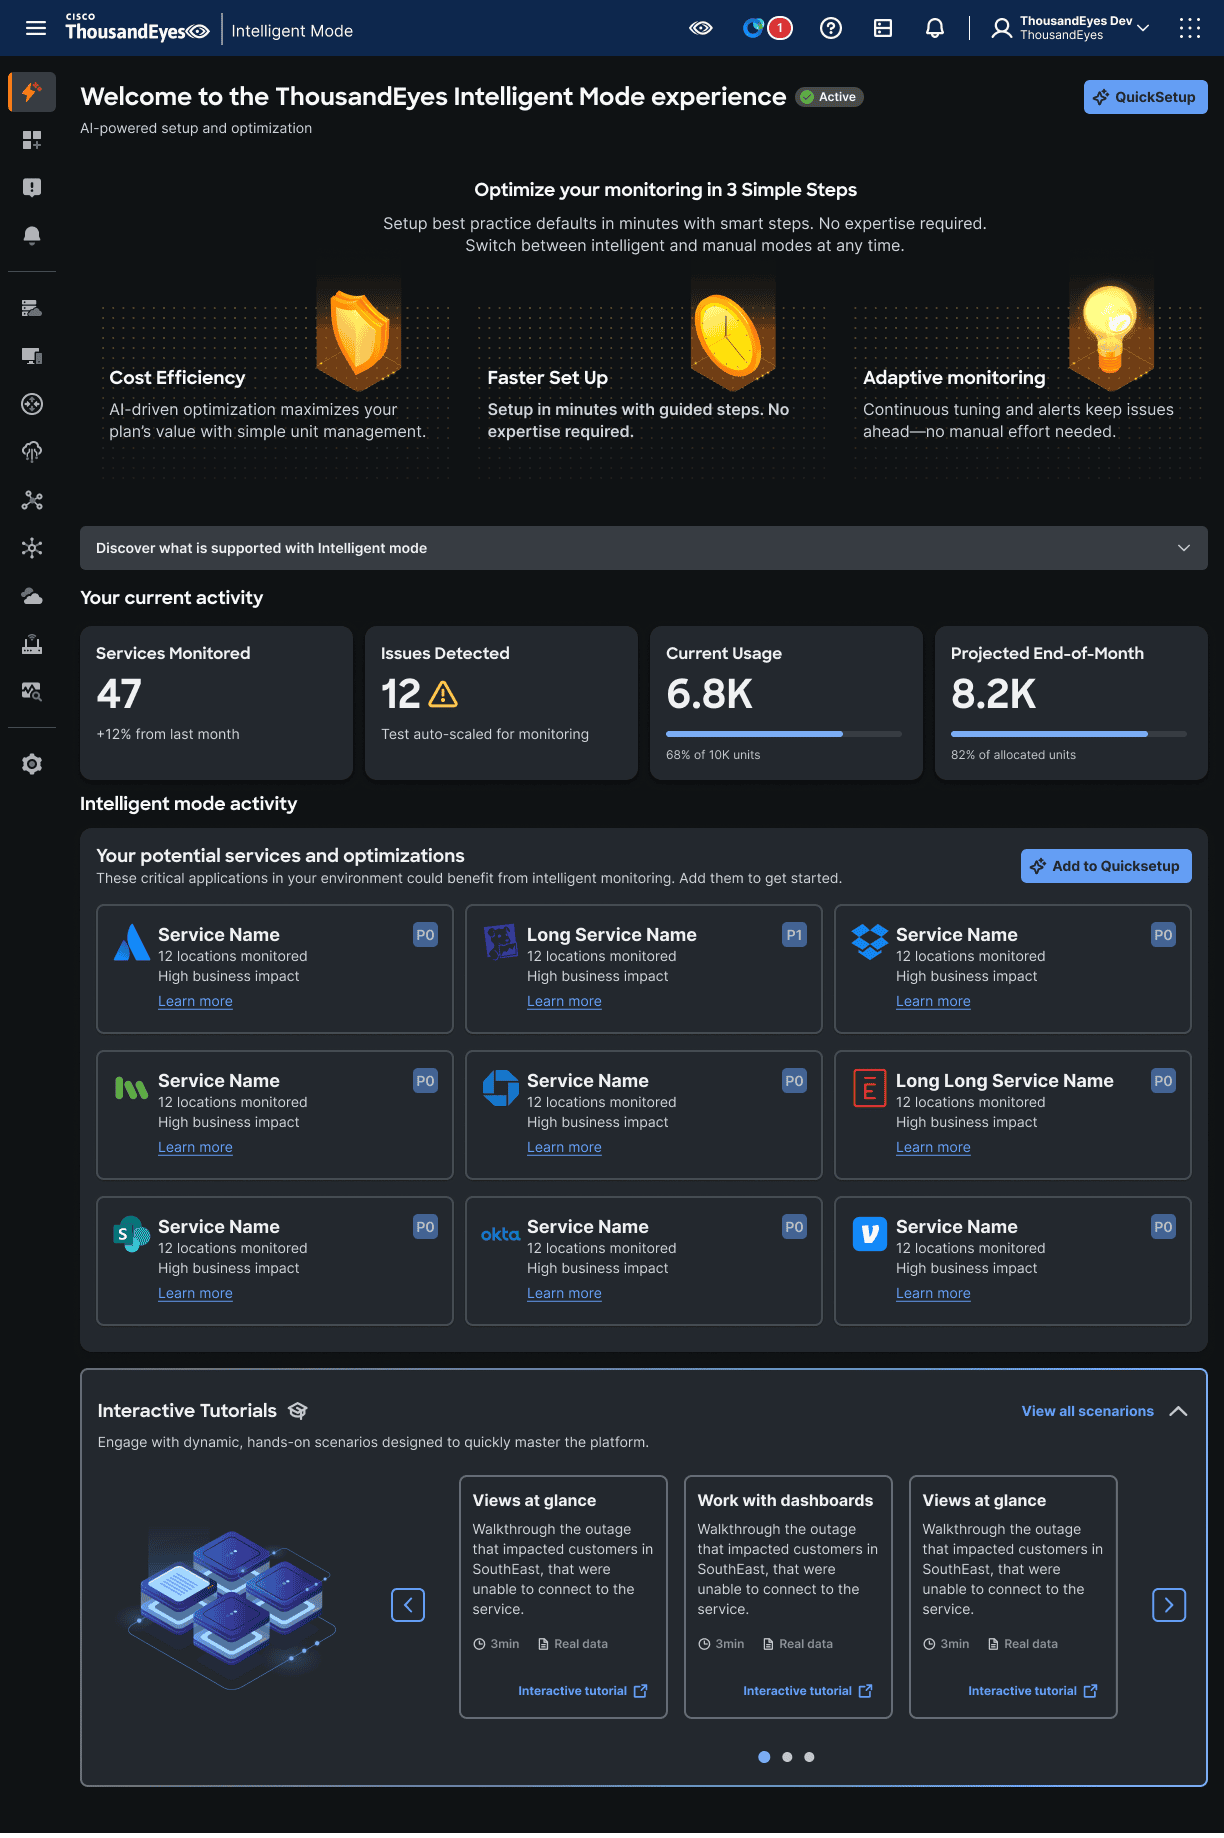The image size is (1224, 1838).
Task: Click the Adaptive monitoring lightbulb illustration
Action: point(1111,333)
